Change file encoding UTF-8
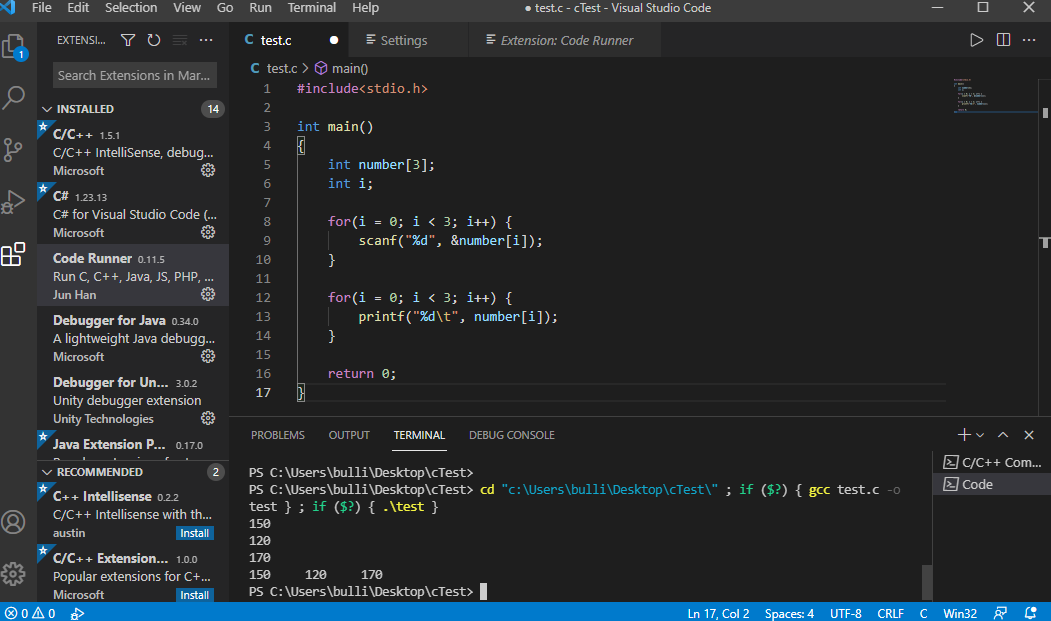 tap(845, 613)
